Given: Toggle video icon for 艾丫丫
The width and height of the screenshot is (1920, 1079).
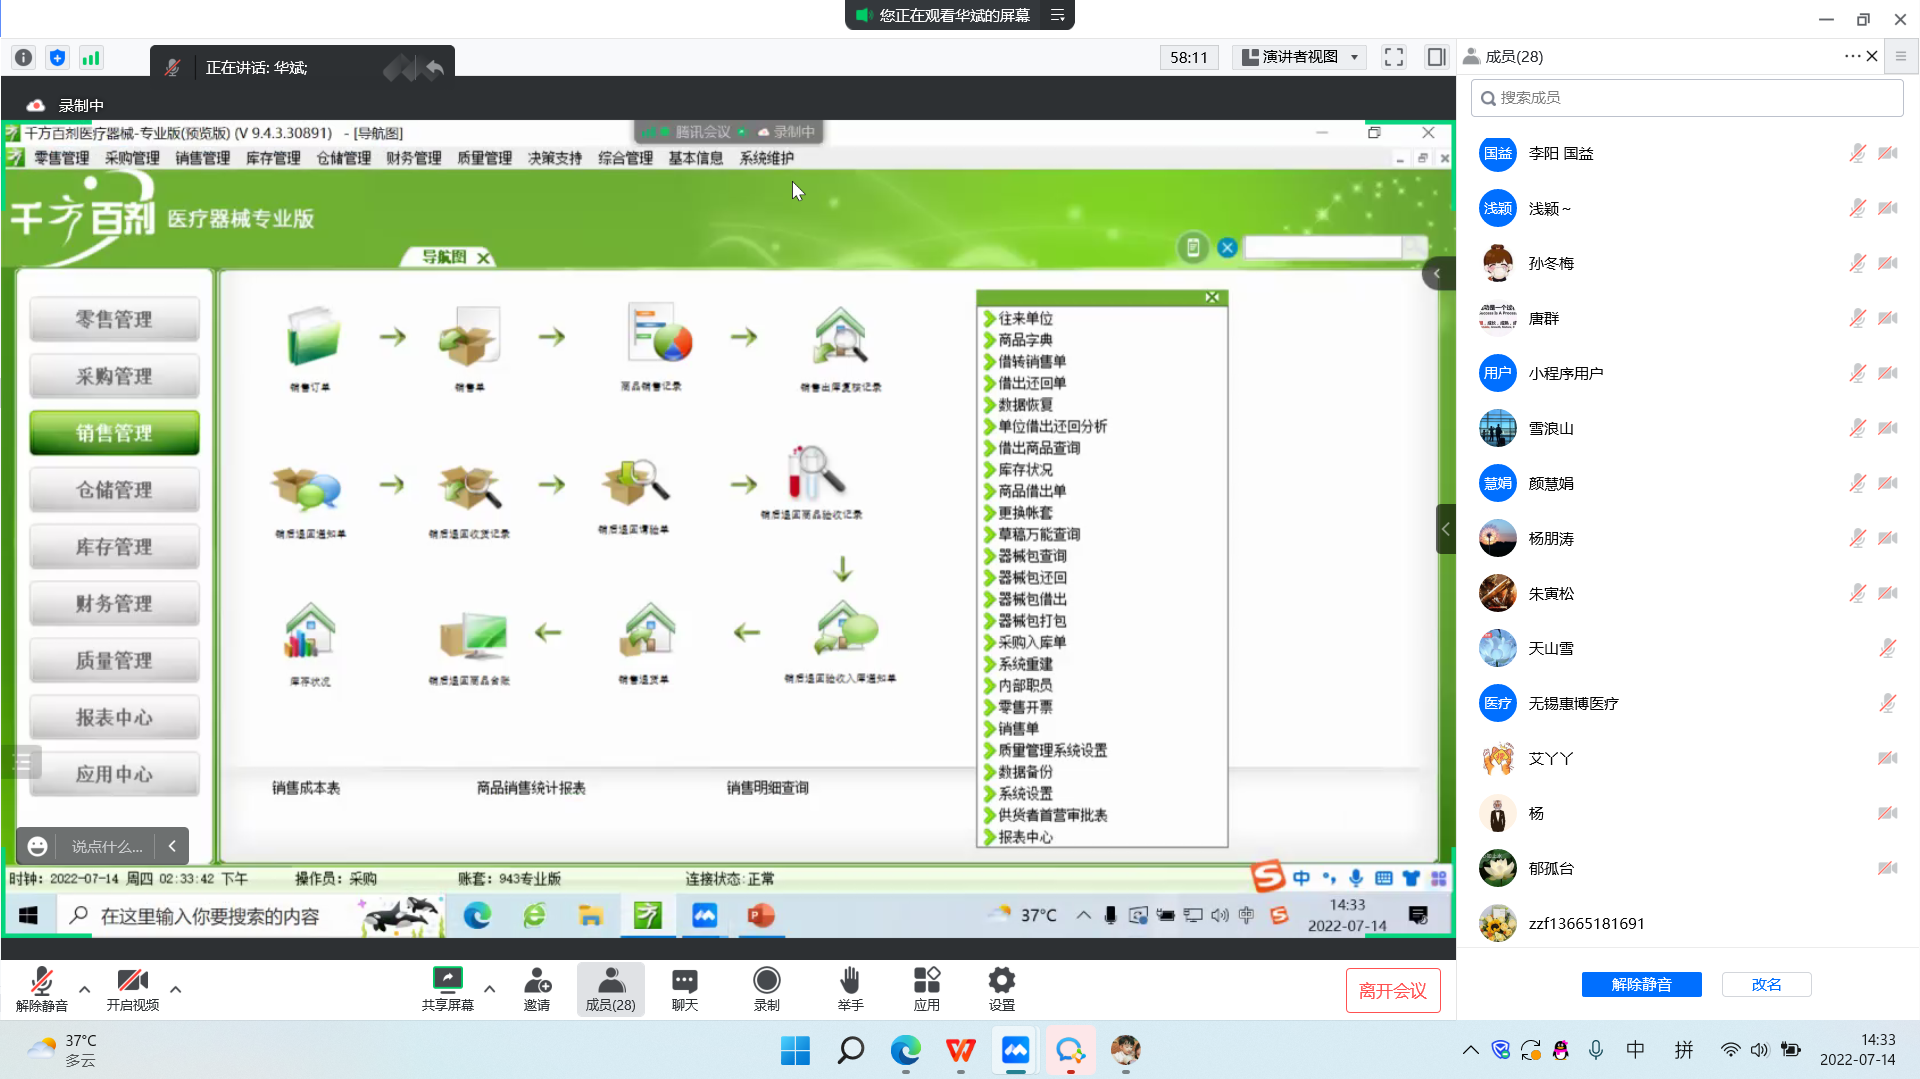Looking at the screenshot, I should (x=1888, y=758).
